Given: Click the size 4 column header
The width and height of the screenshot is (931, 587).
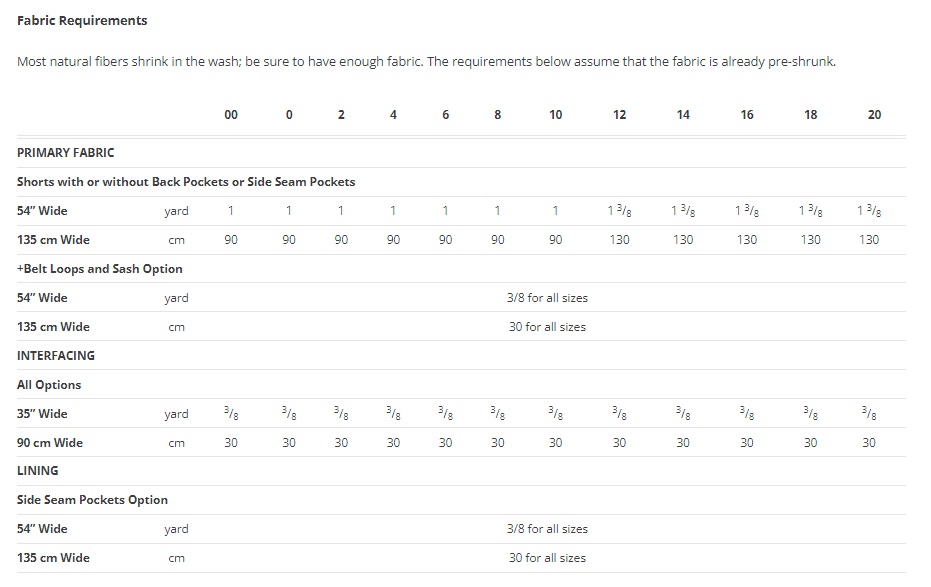Looking at the screenshot, I should (x=393, y=115).
